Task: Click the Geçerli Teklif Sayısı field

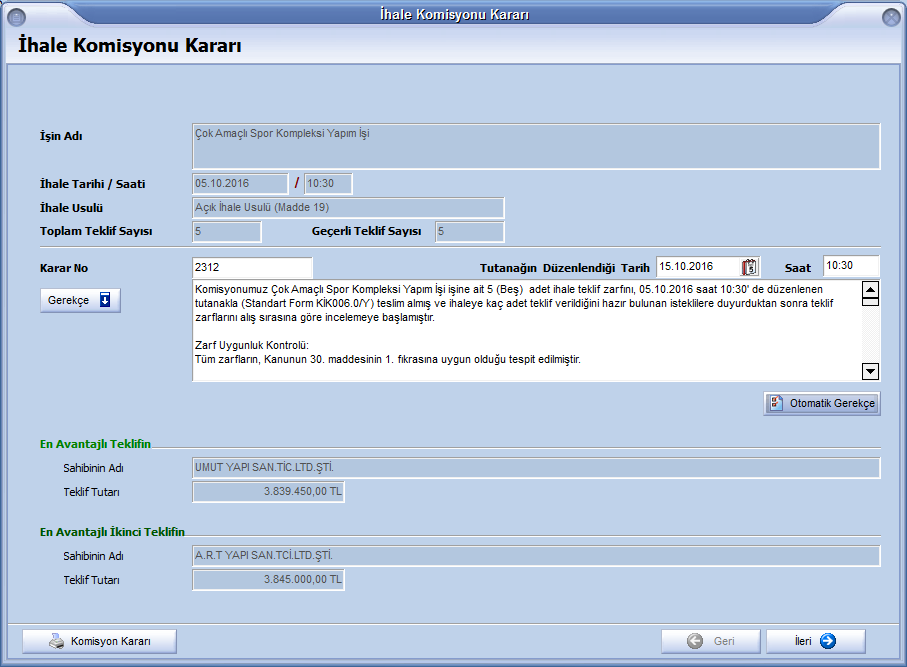Action: coord(468,232)
